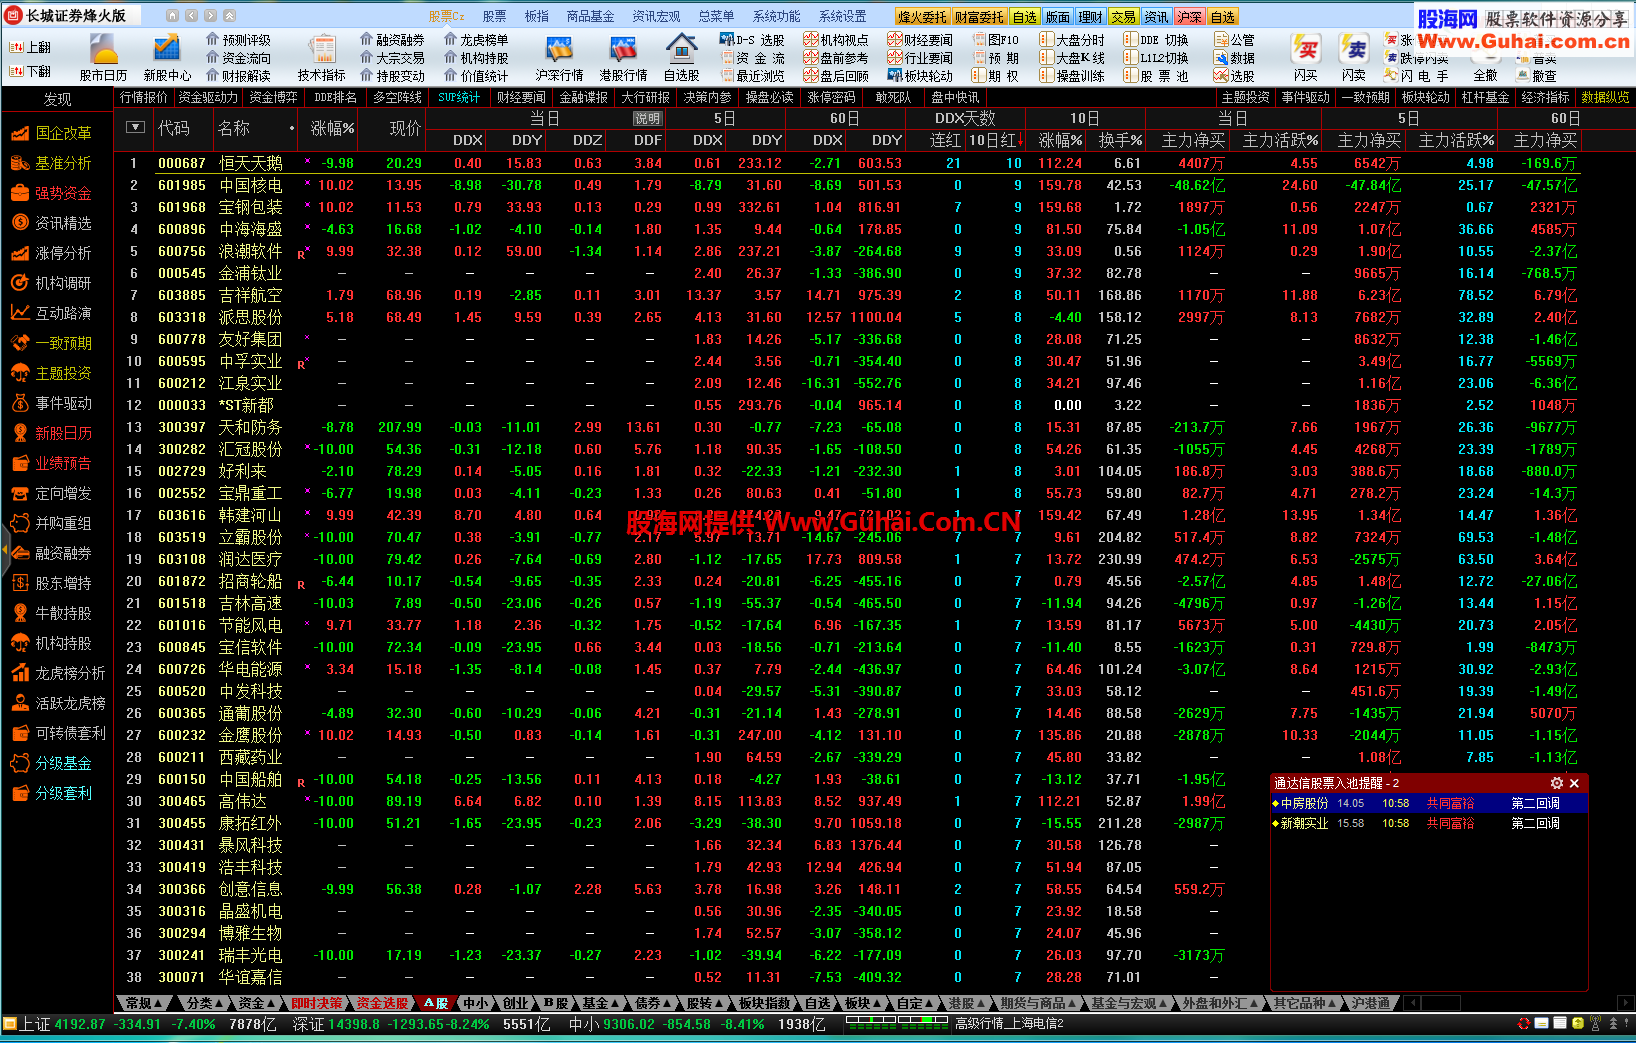The image size is (1636, 1043).
Task: Click the 财富委托 button
Action: (978, 16)
